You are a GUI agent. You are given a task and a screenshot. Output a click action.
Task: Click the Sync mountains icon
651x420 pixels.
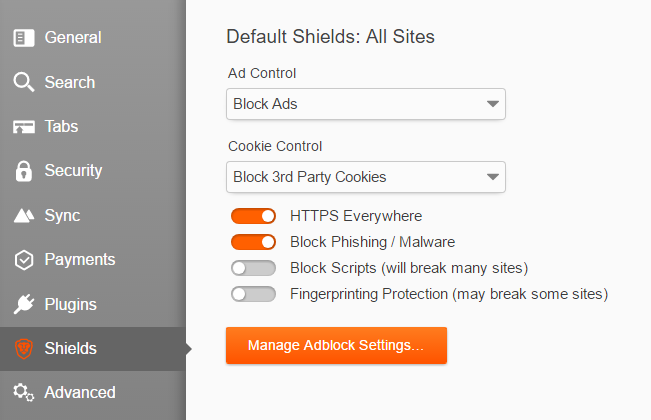point(24,216)
